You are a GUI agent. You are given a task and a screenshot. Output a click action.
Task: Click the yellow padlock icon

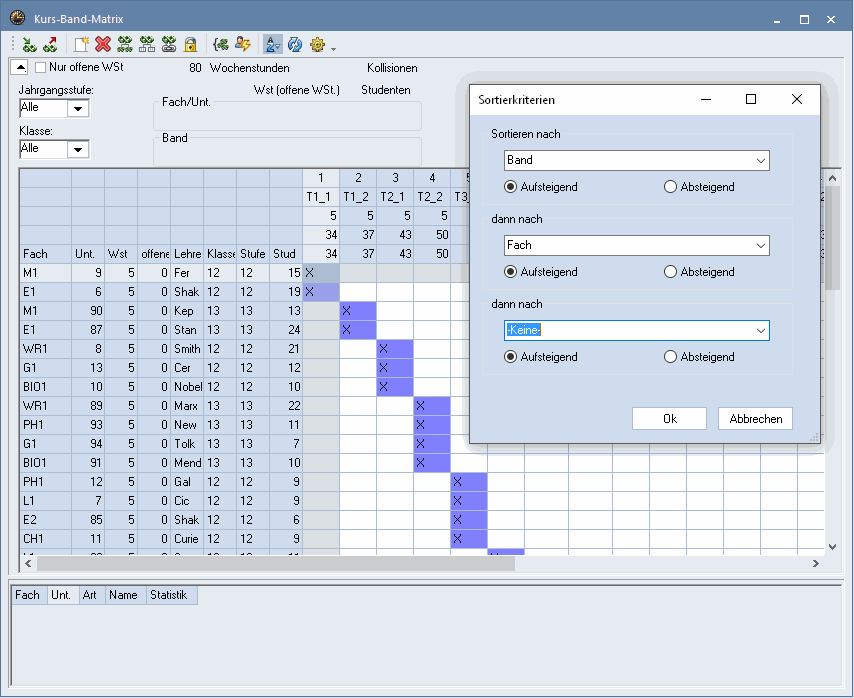[190, 45]
